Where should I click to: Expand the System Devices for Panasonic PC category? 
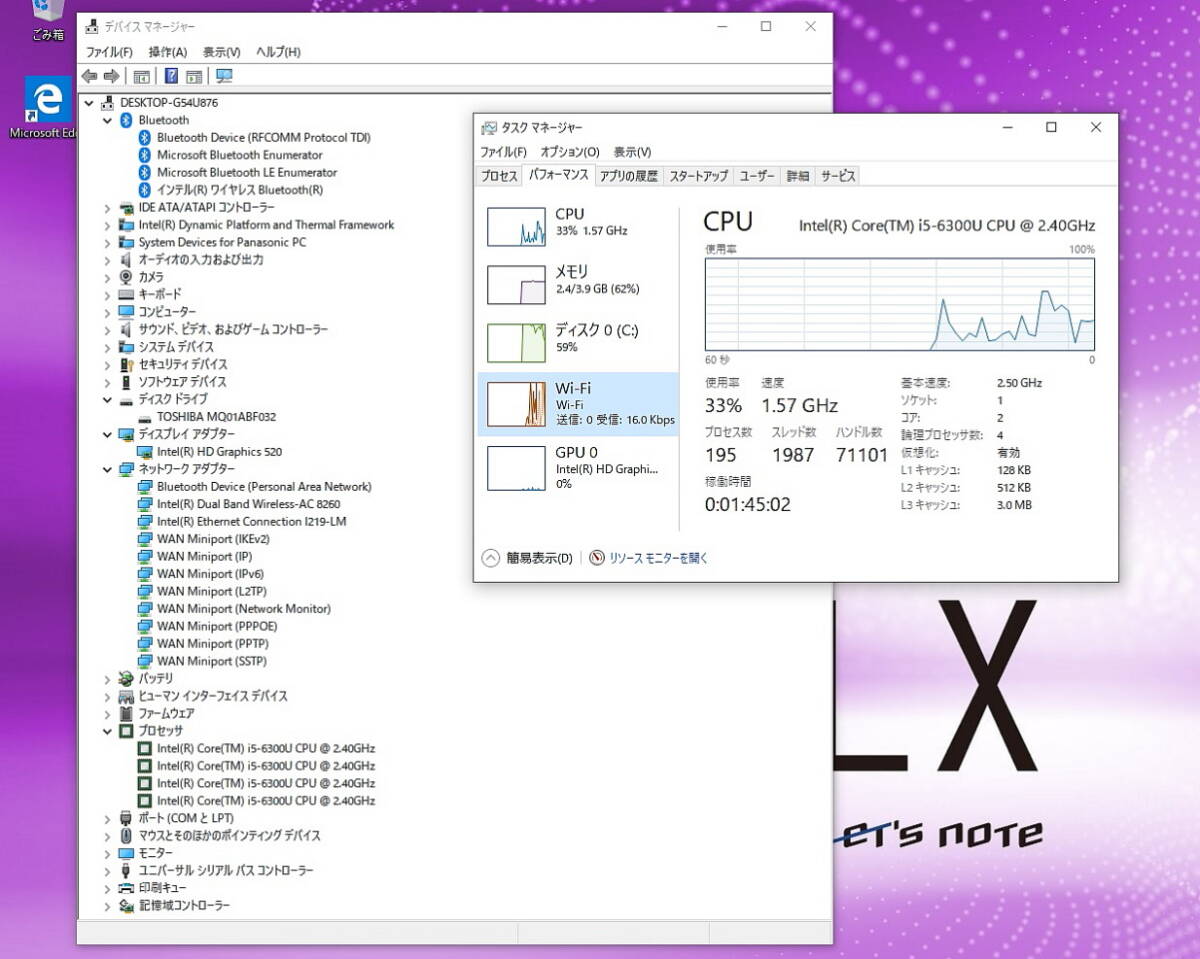[x=107, y=242]
